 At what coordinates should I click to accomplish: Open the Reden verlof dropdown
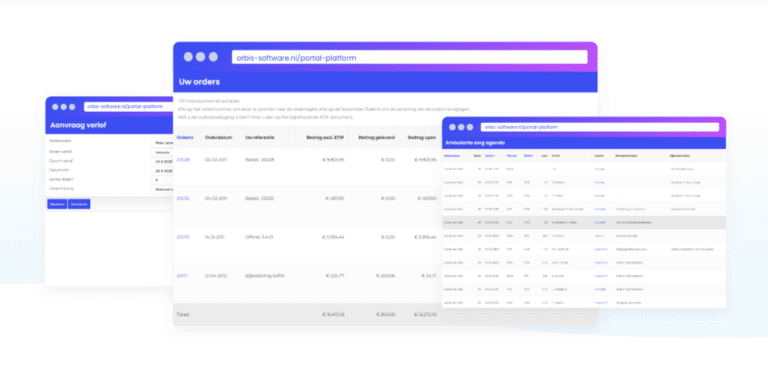point(162,152)
